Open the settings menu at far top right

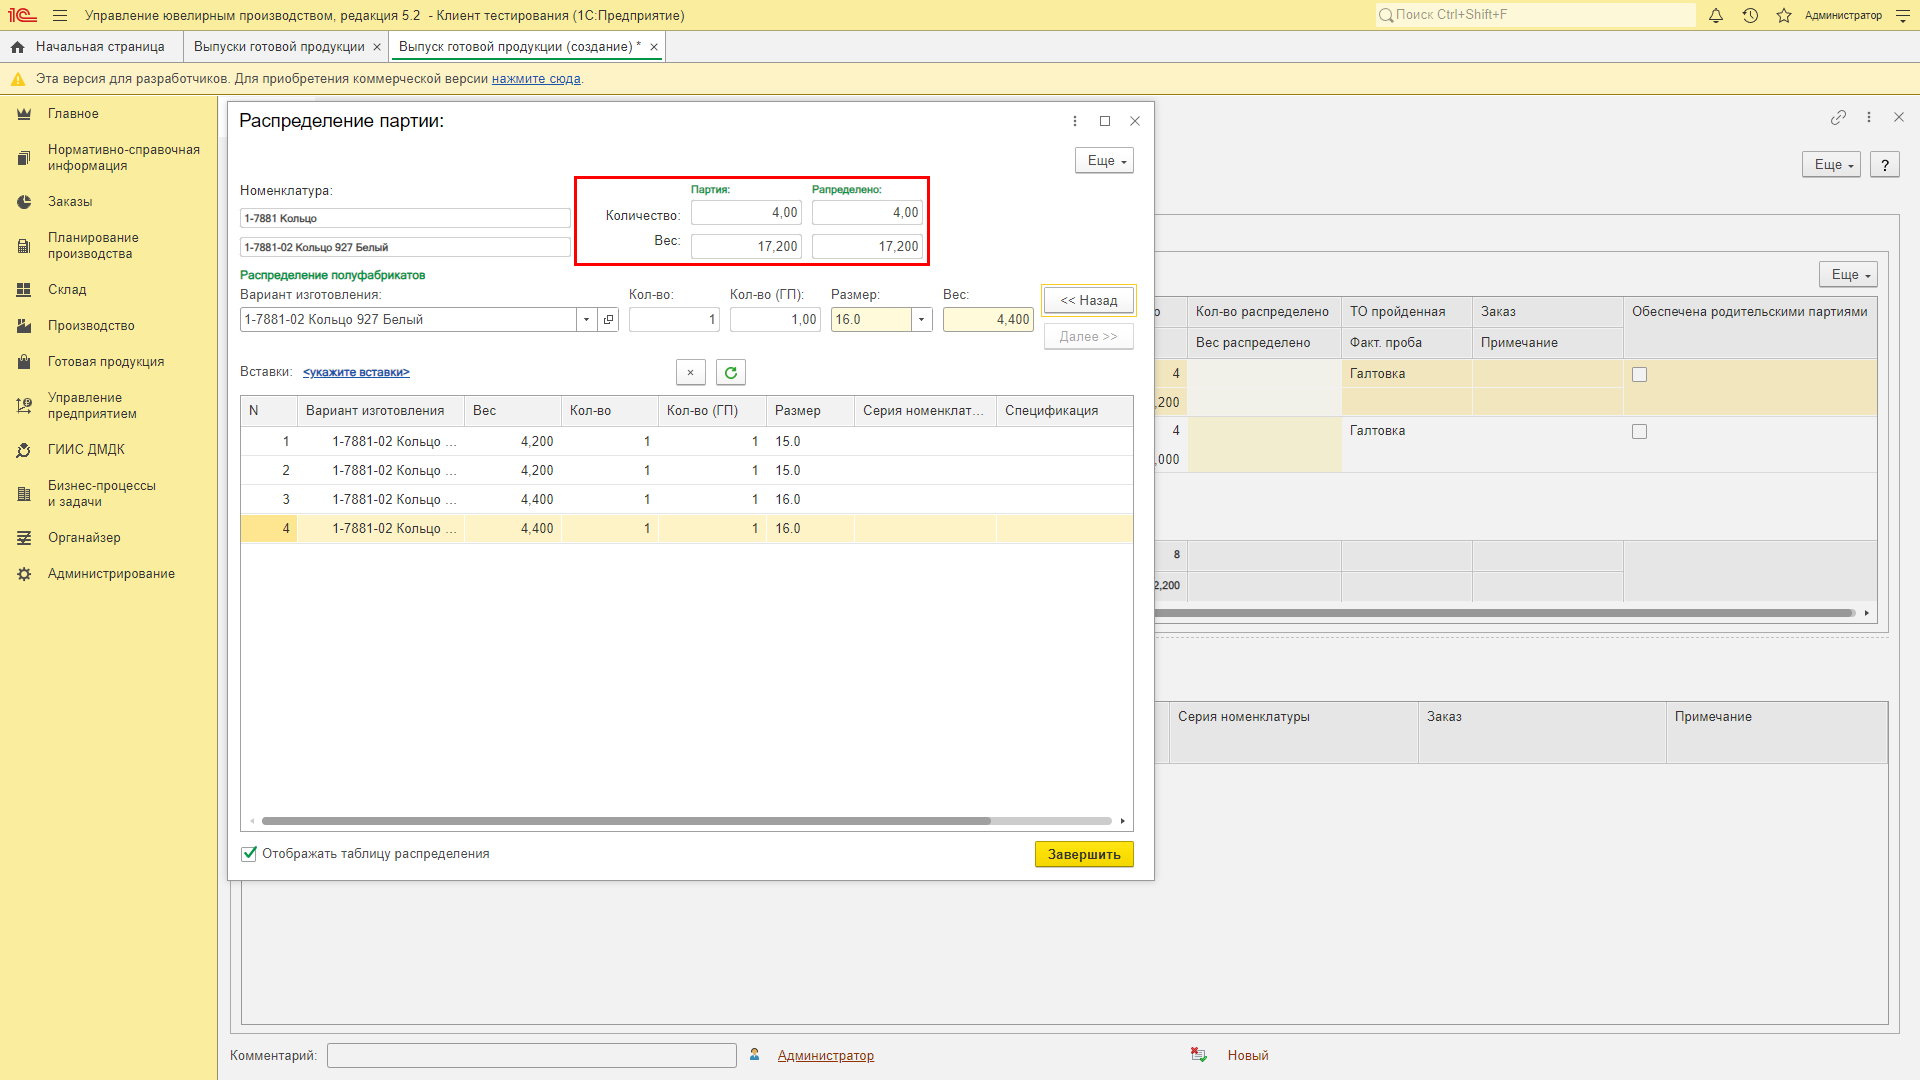(1902, 15)
